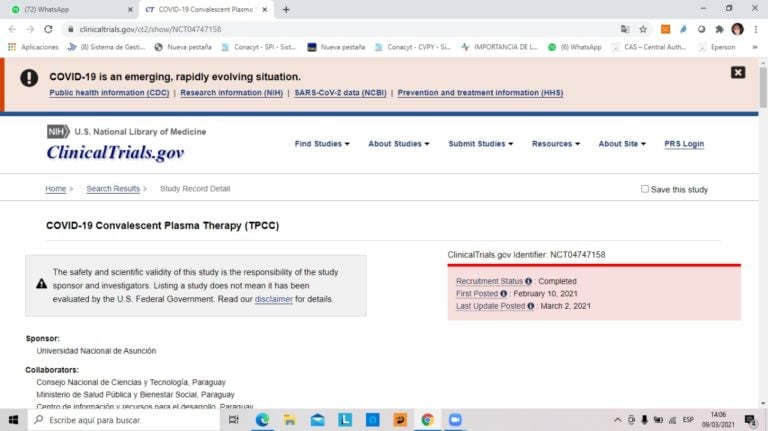Go back to the previous page

point(12,29)
